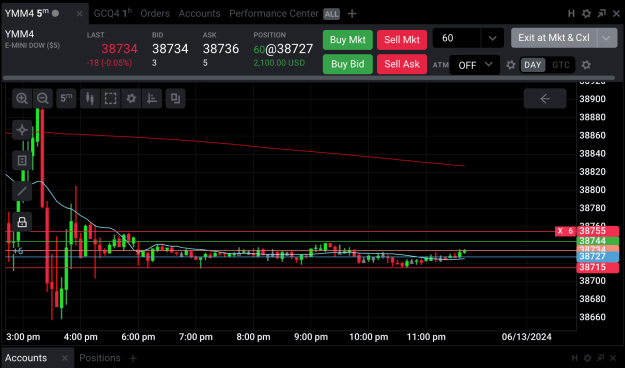
Task: Click the 2,100.00 USD profit value
Action: point(279,63)
